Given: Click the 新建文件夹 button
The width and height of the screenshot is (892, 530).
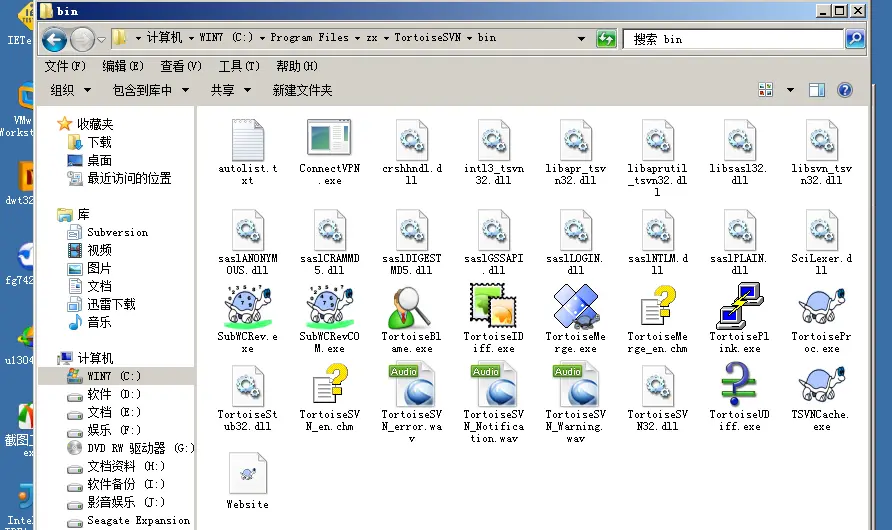Looking at the screenshot, I should (x=302, y=90).
